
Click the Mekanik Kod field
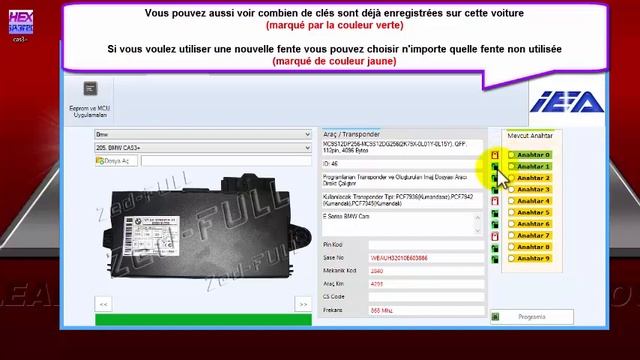coord(427,271)
